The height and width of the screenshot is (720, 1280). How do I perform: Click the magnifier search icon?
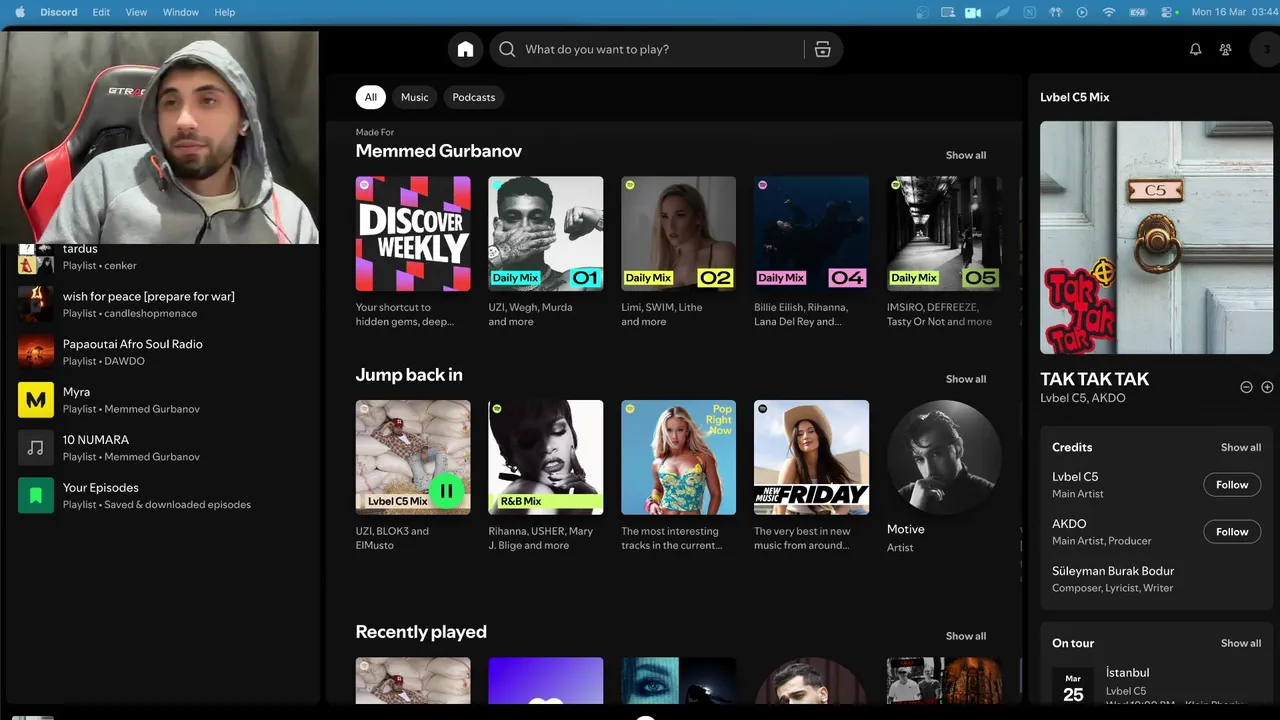coord(507,49)
